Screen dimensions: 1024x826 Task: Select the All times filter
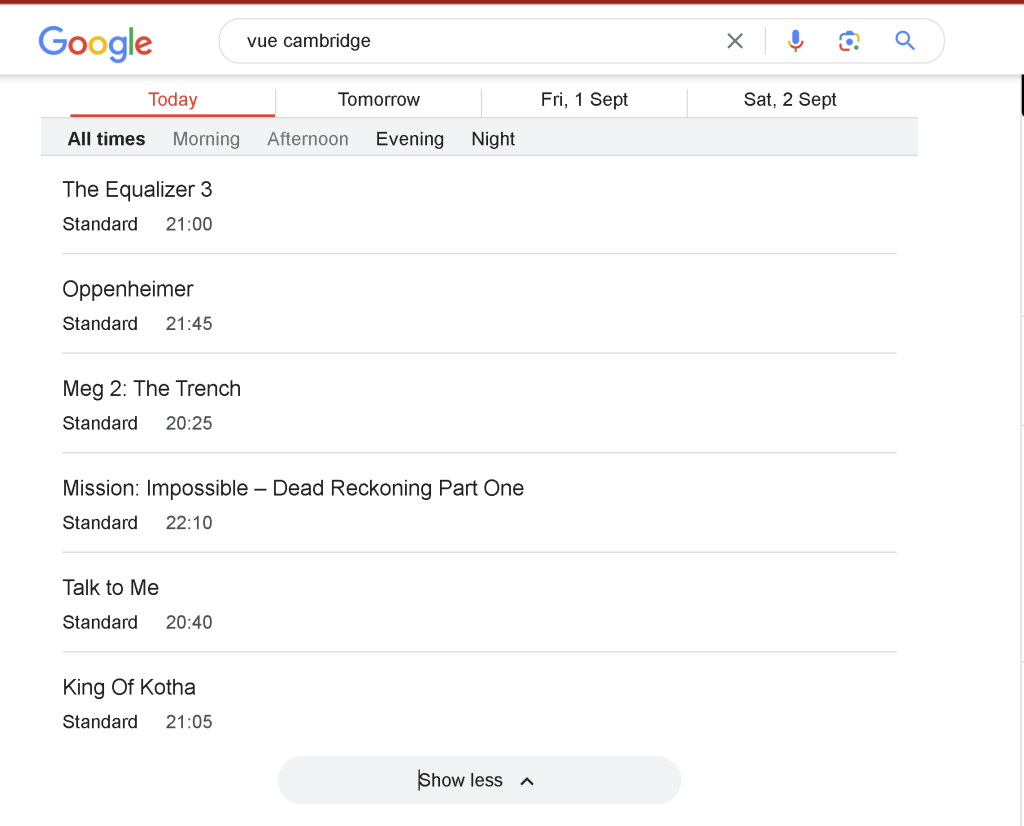pyautogui.click(x=106, y=139)
